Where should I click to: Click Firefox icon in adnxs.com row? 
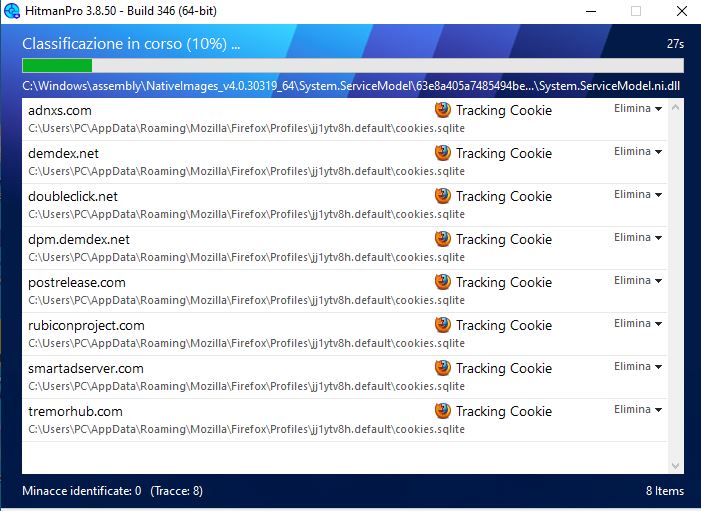tap(443, 110)
